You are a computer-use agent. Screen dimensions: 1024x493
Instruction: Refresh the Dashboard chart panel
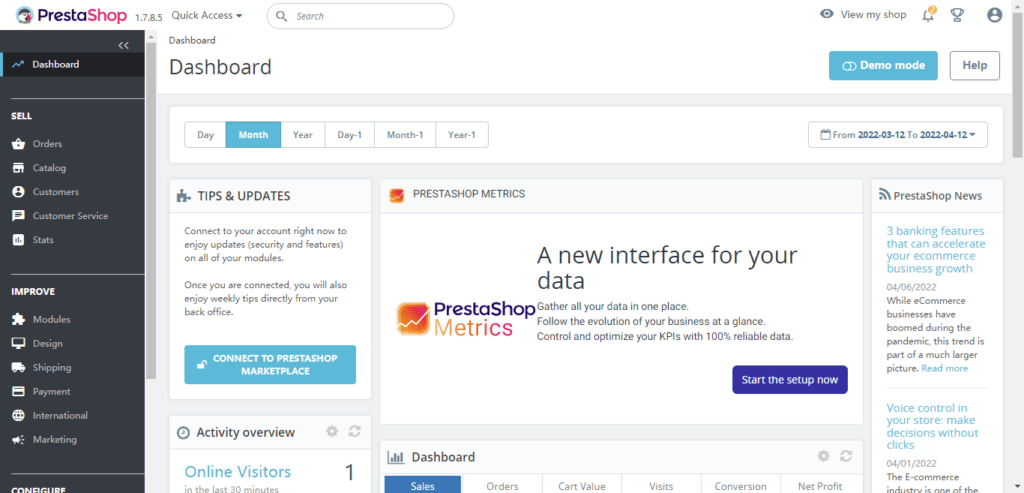coord(846,456)
